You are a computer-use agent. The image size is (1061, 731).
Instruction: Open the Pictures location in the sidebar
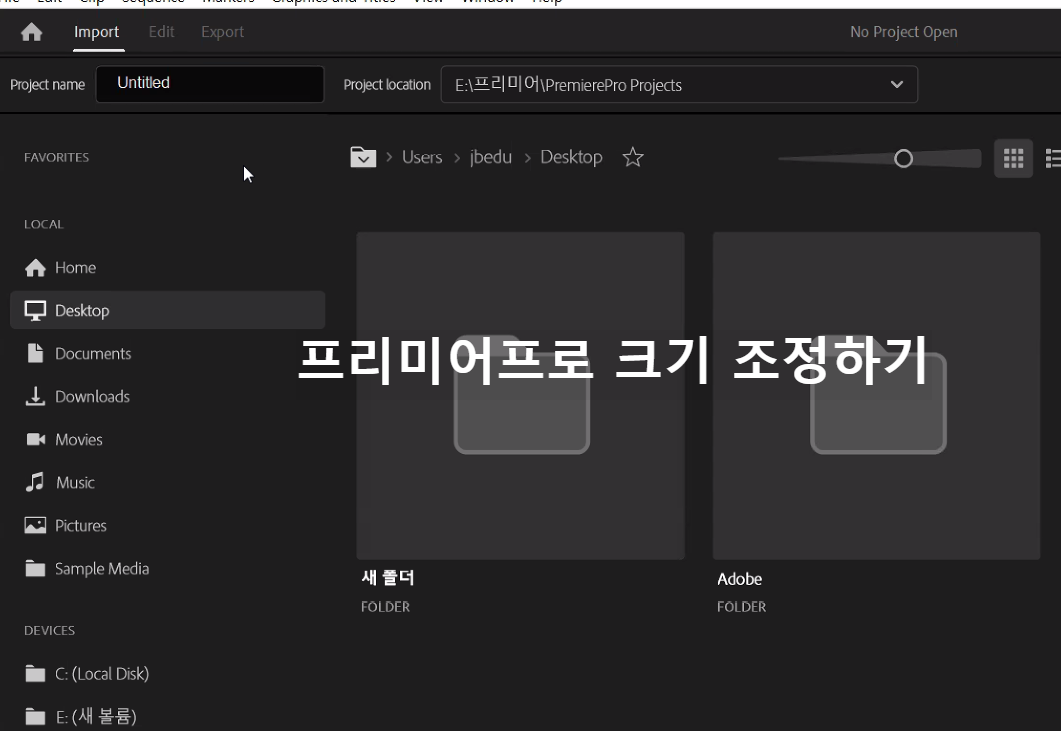point(84,525)
